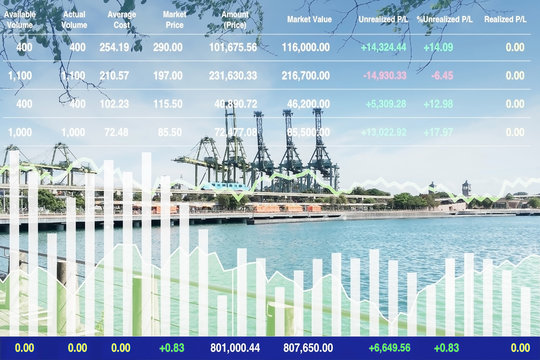Select the amount 231,630.33
The width and height of the screenshot is (540, 360).
[x=233, y=75]
